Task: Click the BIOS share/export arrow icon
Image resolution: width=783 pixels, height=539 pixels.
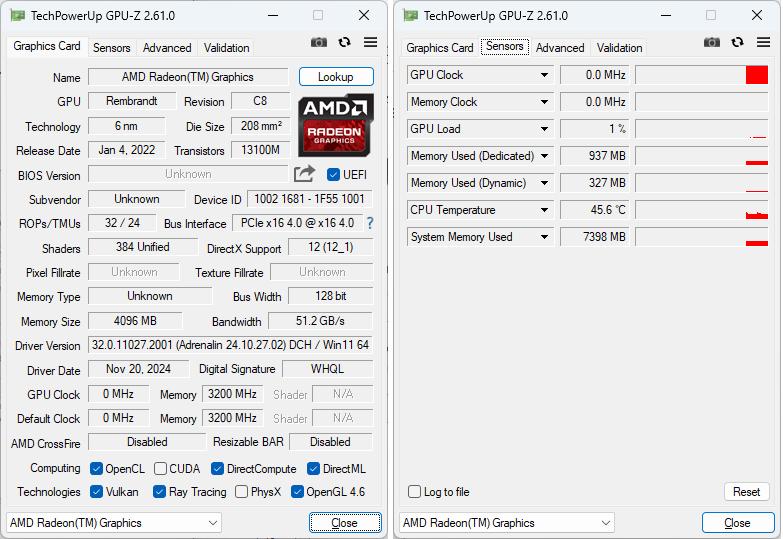Action: pyautogui.click(x=304, y=174)
